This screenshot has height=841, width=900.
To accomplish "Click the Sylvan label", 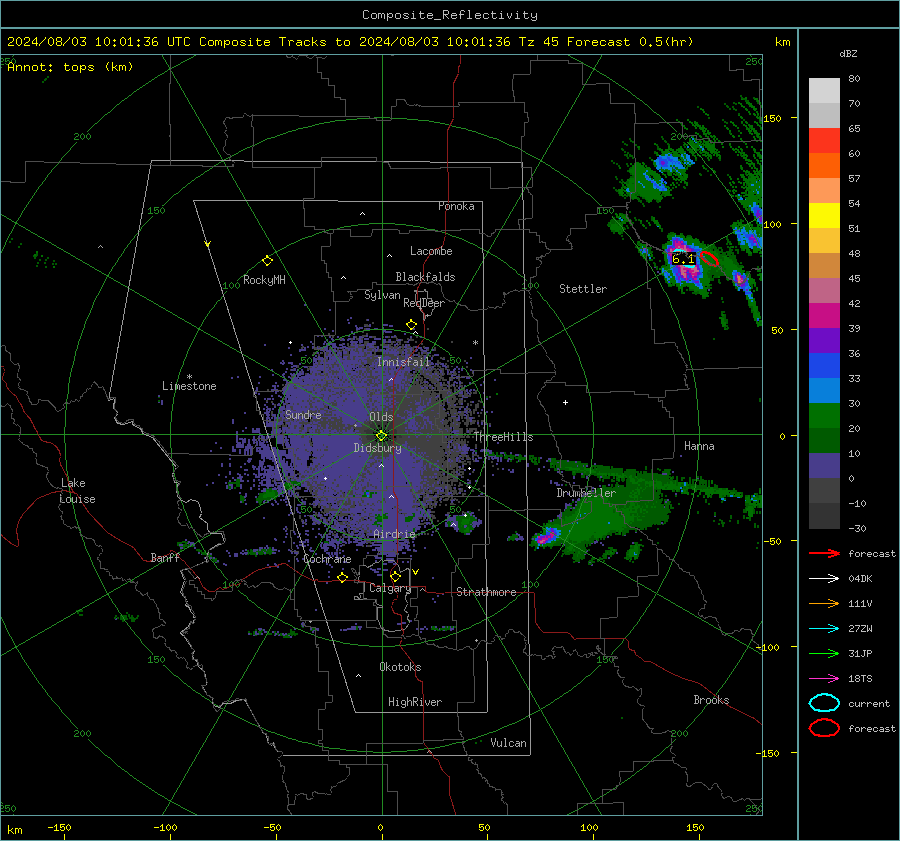I will pyautogui.click(x=382, y=295).
